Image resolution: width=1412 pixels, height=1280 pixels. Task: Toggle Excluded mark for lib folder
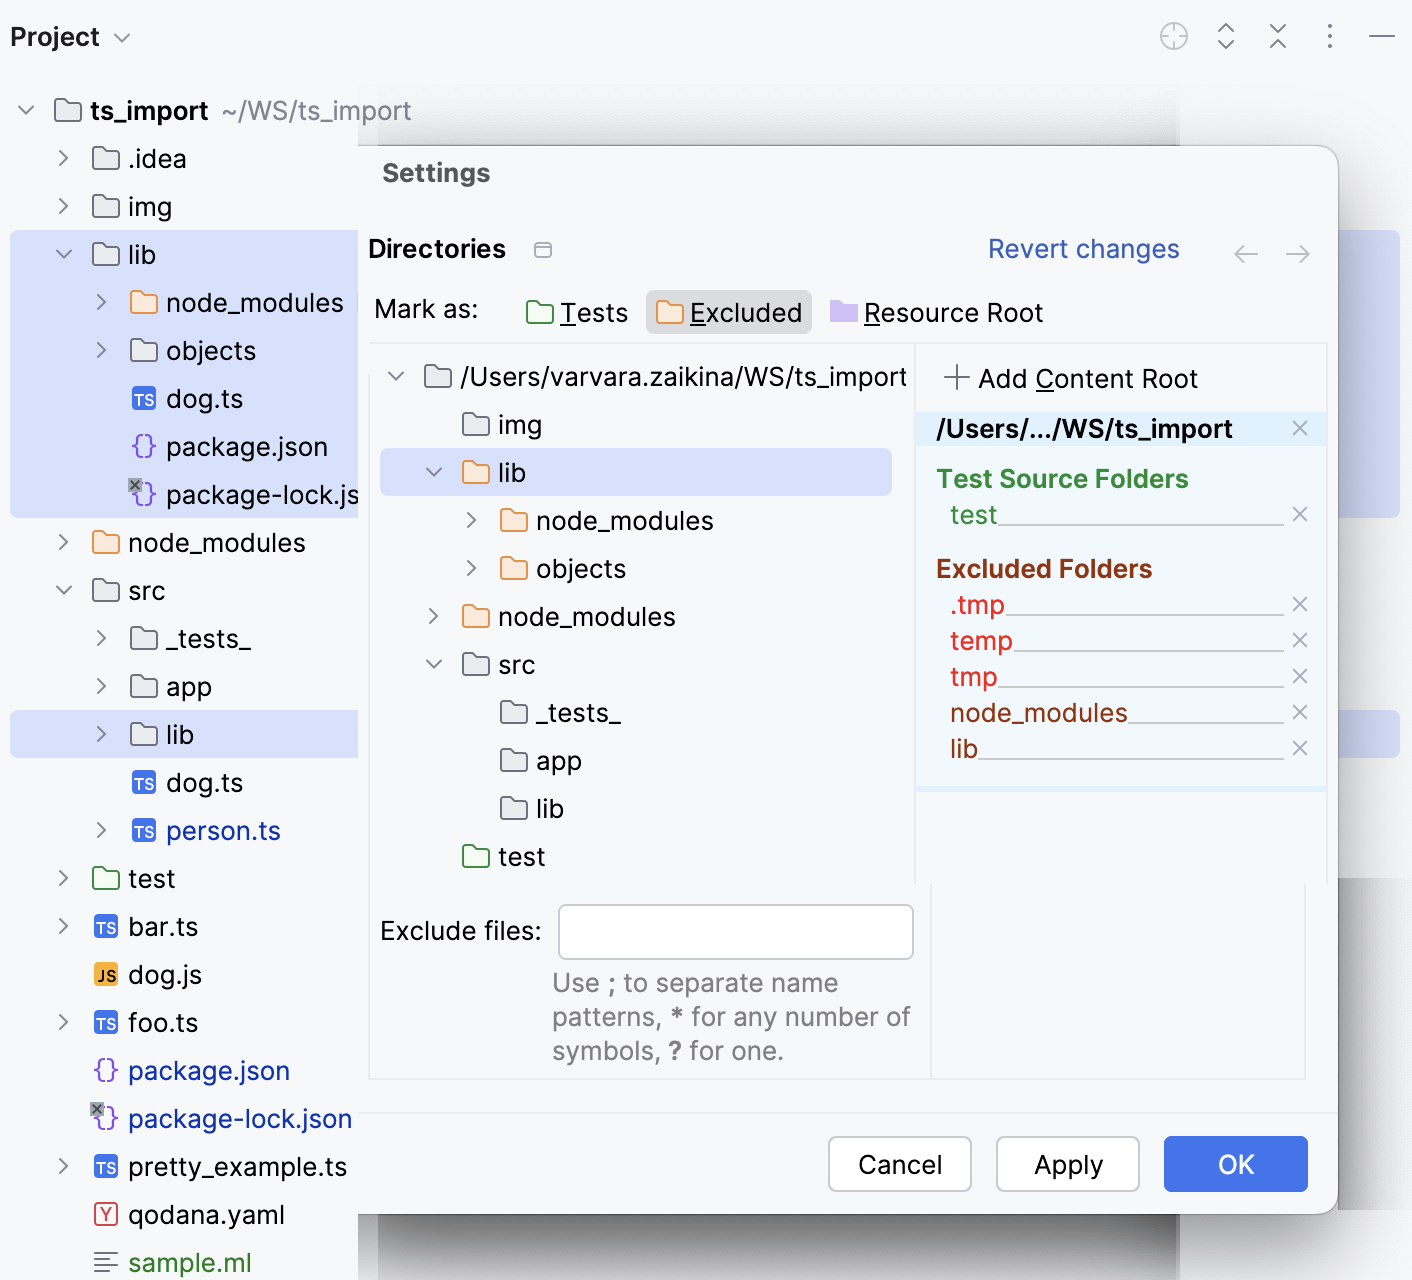point(729,312)
